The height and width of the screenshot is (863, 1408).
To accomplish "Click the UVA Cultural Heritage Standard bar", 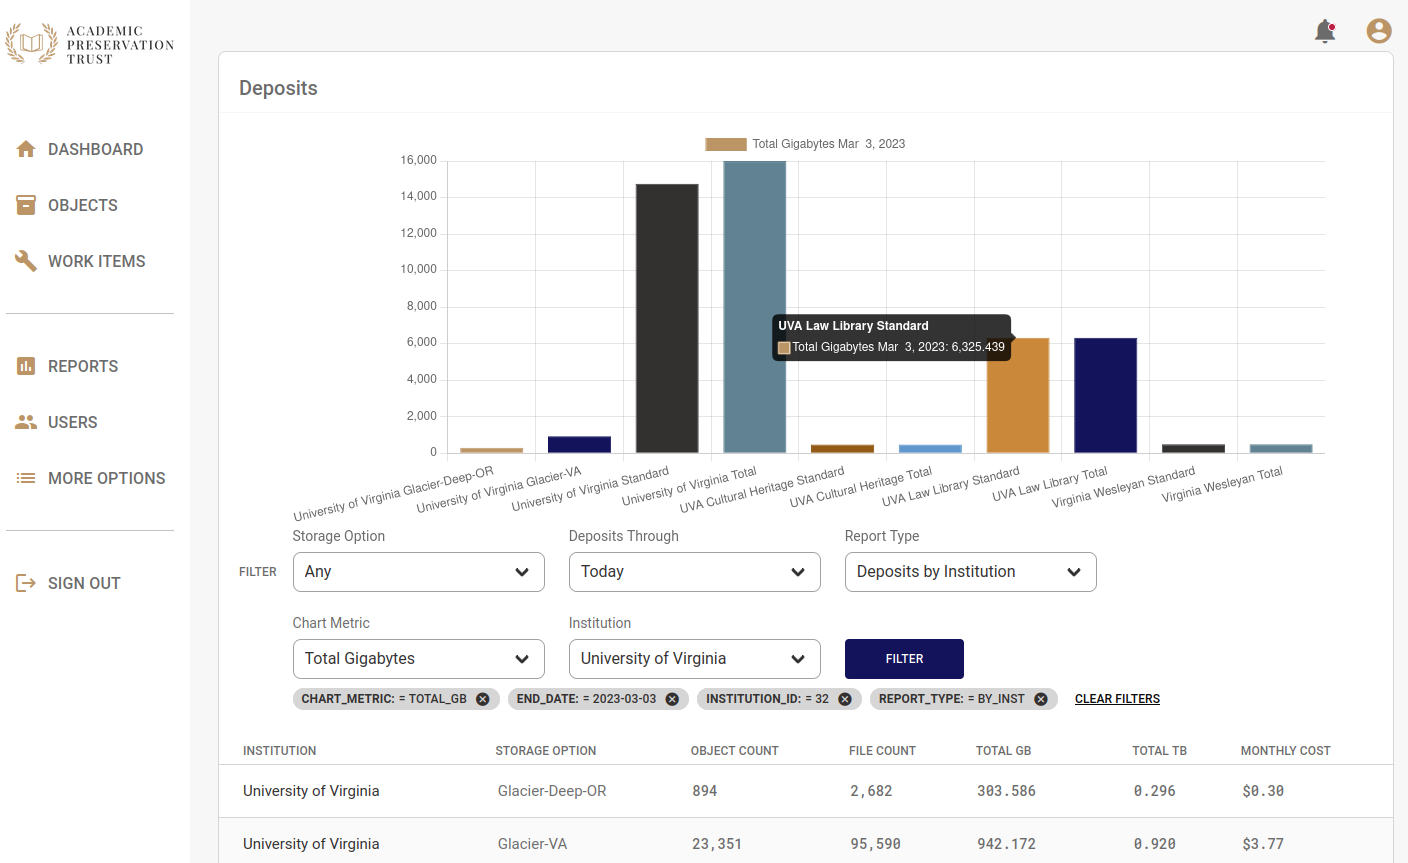I will point(842,449).
